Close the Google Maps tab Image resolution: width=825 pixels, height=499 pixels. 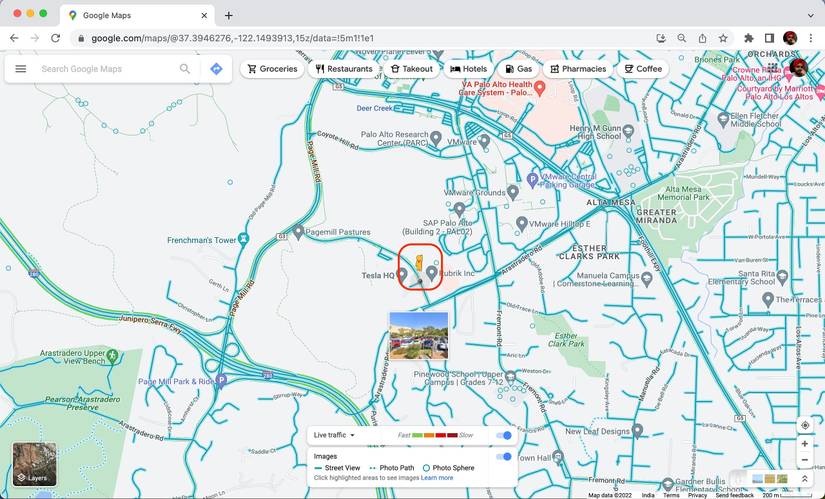[204, 15]
